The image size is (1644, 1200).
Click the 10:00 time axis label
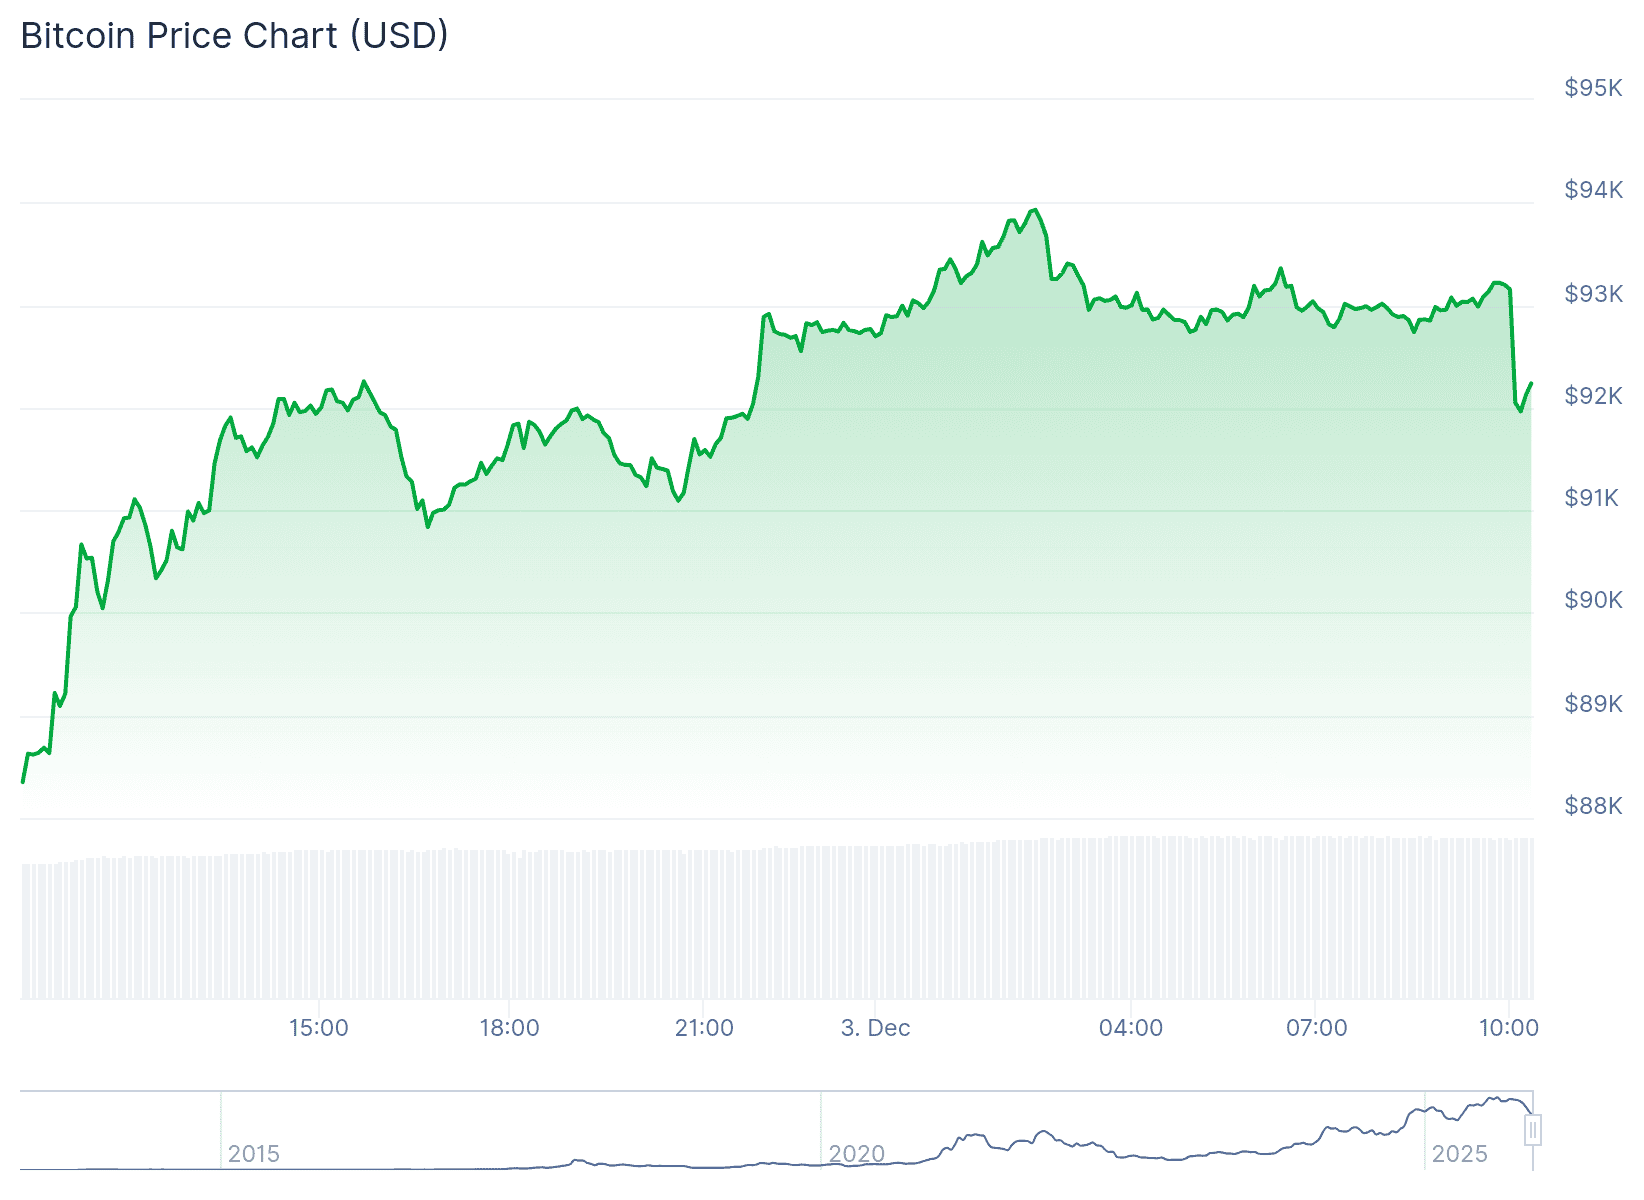tap(1508, 1028)
